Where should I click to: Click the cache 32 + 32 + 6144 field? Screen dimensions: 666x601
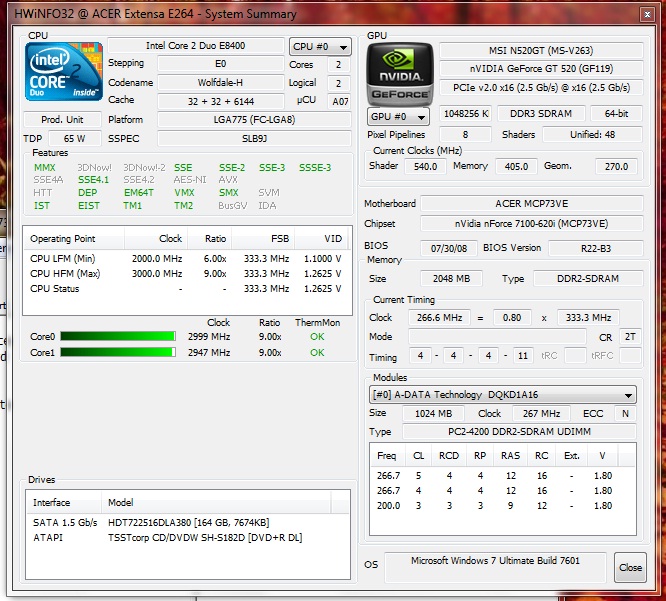pyautogui.click(x=220, y=102)
